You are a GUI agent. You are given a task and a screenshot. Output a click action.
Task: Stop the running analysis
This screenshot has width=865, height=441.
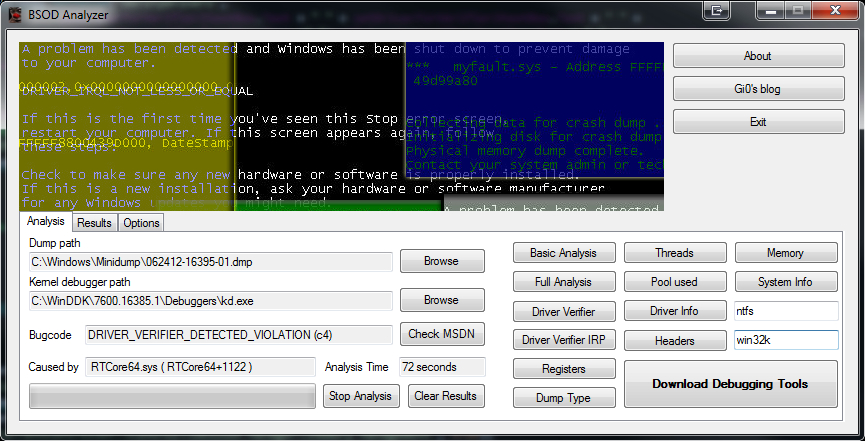[x=361, y=396]
